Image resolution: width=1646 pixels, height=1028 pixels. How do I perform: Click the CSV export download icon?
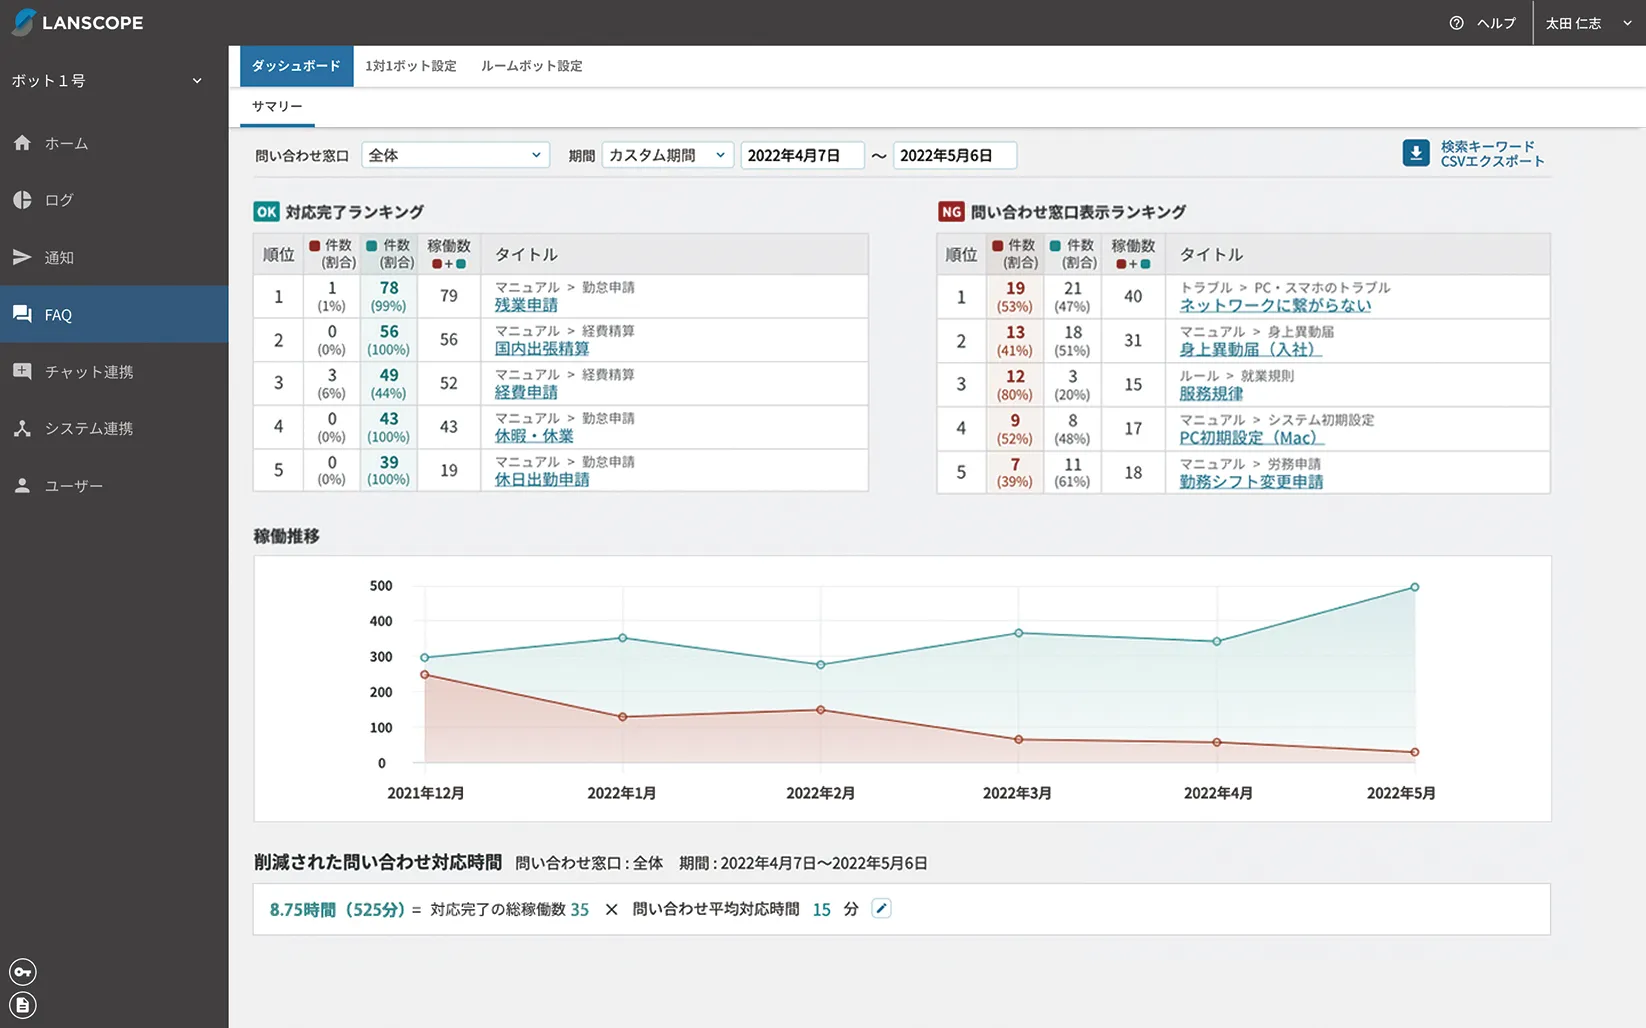click(1416, 153)
